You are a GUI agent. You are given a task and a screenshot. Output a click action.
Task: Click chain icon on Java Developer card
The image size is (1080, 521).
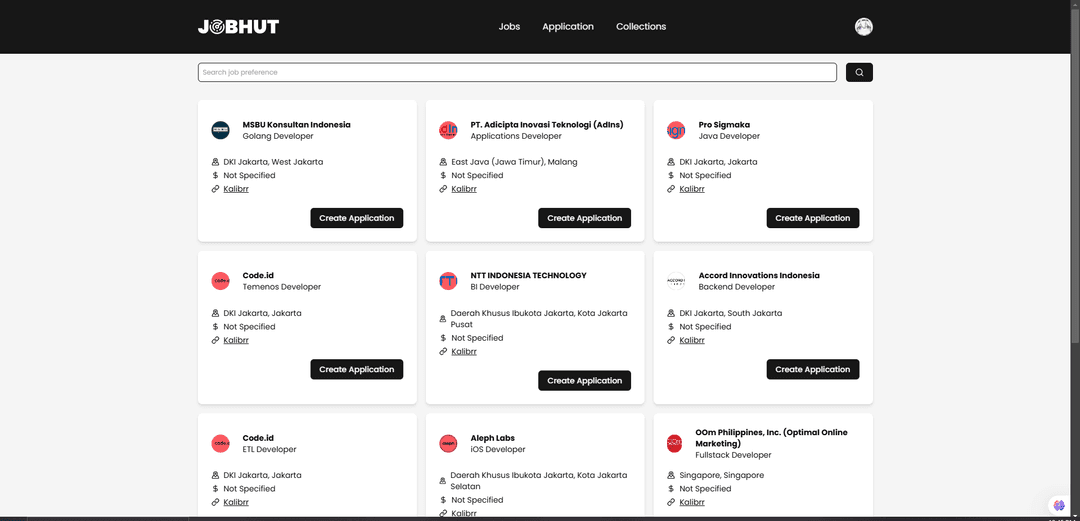click(671, 189)
